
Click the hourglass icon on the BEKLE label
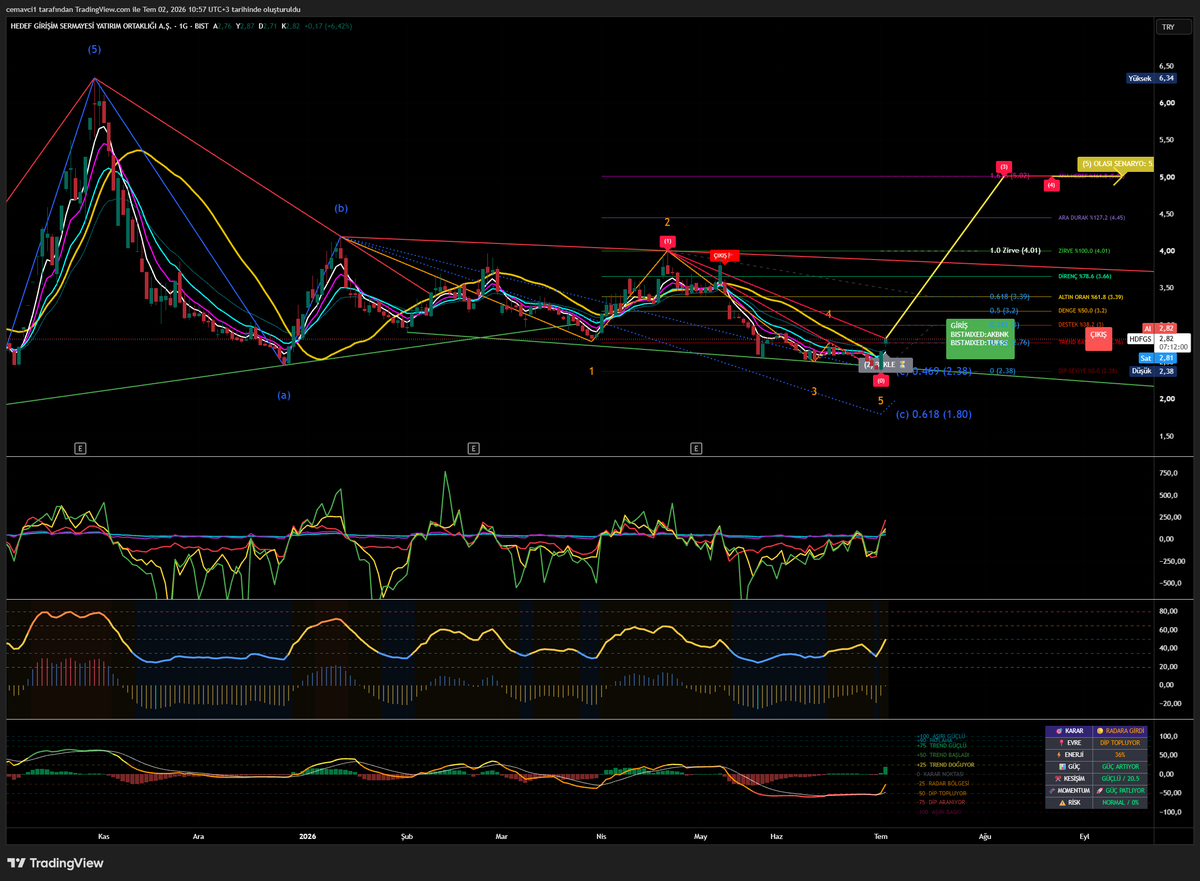coord(905,364)
